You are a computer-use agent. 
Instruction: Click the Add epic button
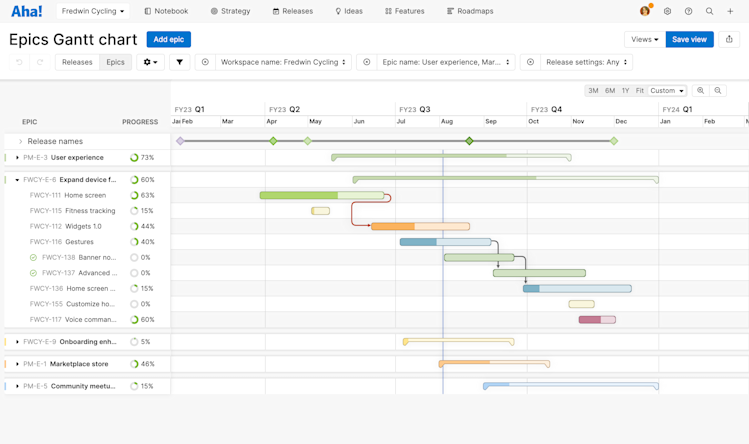point(169,39)
